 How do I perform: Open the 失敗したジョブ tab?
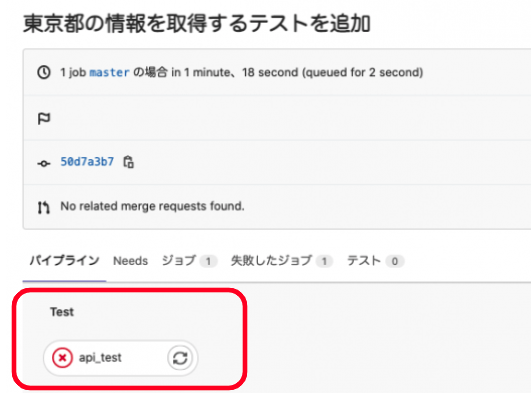coord(282,261)
